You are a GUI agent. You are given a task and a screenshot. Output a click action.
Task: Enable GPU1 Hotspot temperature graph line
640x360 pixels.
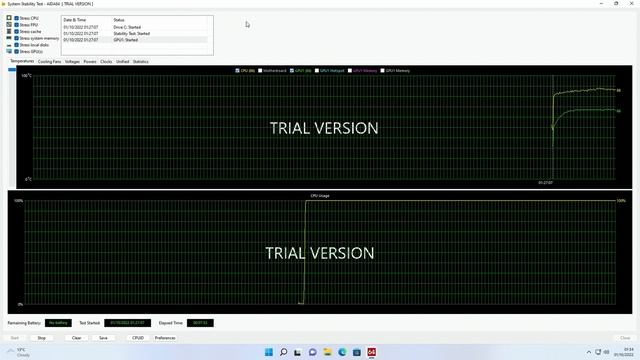(x=317, y=71)
